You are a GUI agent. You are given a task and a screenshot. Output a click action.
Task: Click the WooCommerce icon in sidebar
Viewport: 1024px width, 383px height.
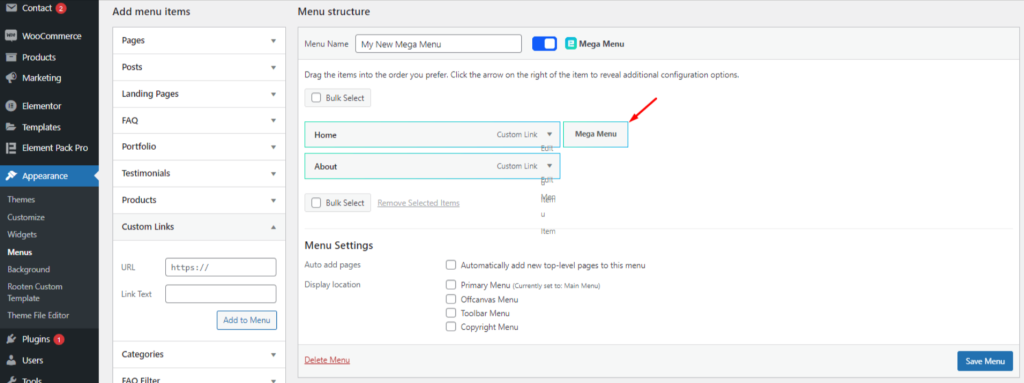tap(10, 36)
